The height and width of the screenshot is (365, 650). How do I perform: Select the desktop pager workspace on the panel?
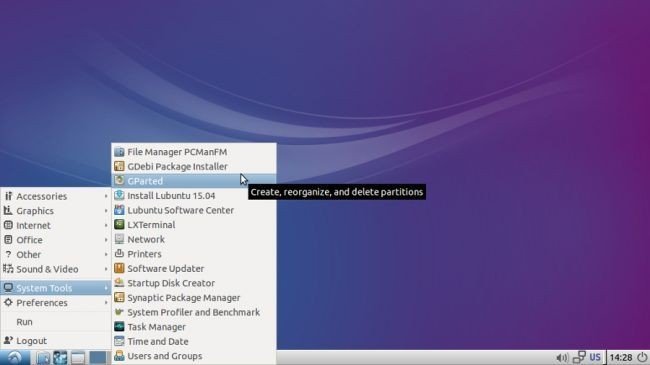98,358
